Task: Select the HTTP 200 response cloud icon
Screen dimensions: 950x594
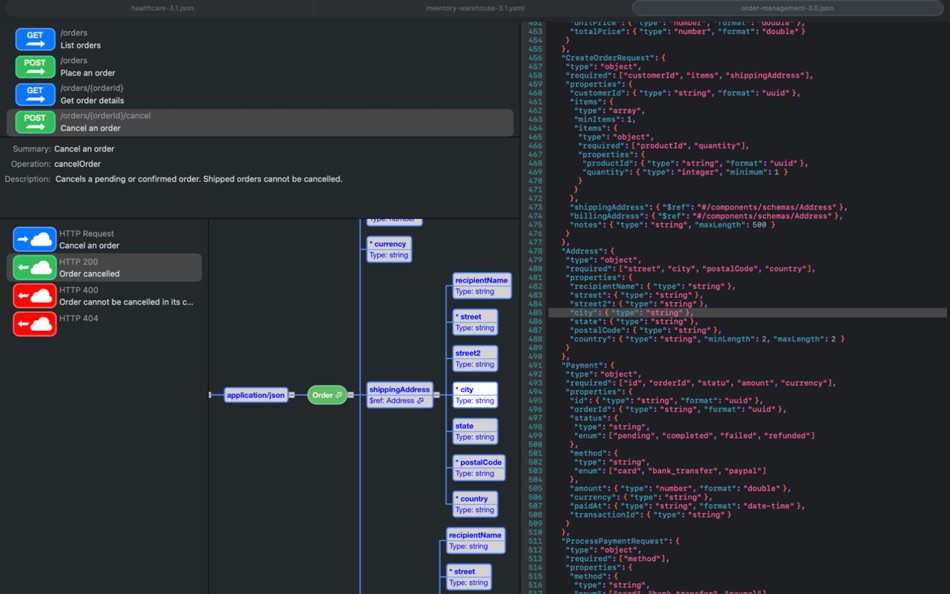Action: pyautogui.click(x=35, y=267)
